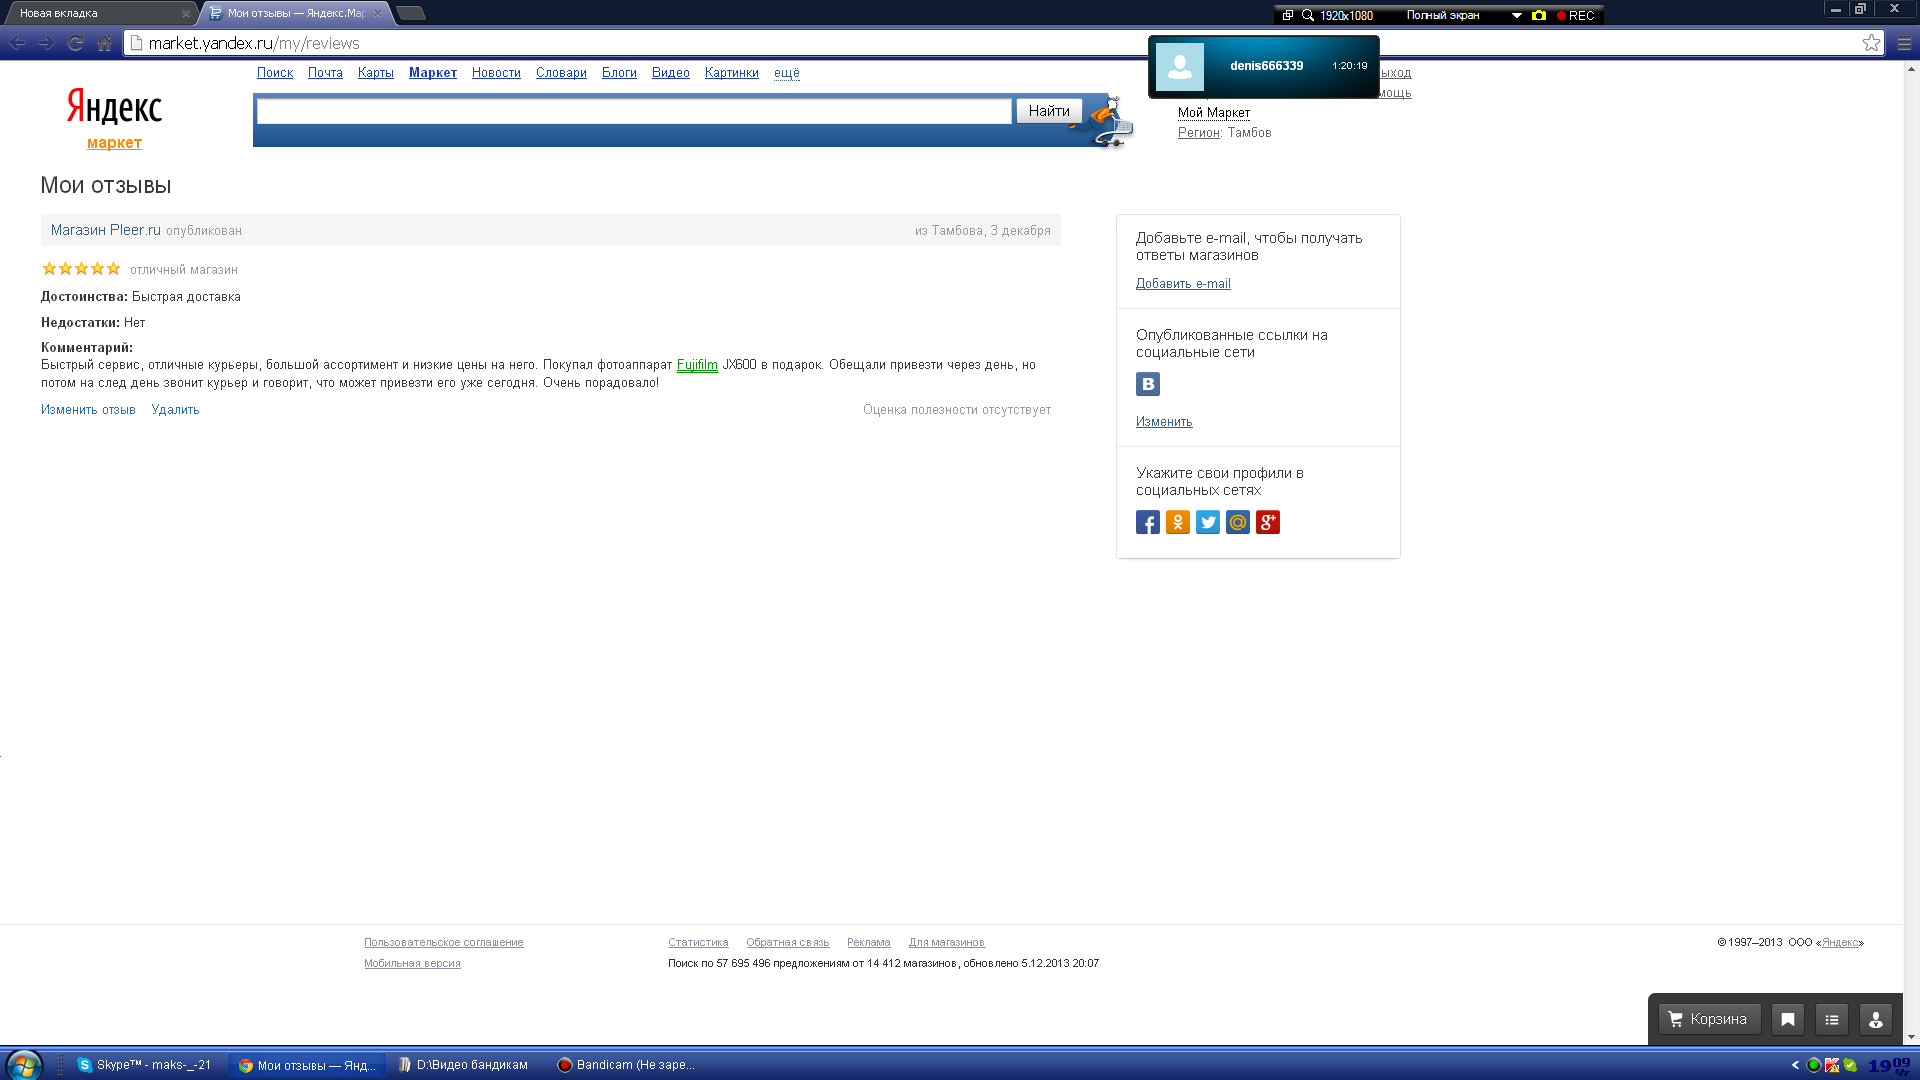This screenshot has height=1080, width=1920.
Task: Open the Chrome hamburger menu
Action: [x=1904, y=43]
